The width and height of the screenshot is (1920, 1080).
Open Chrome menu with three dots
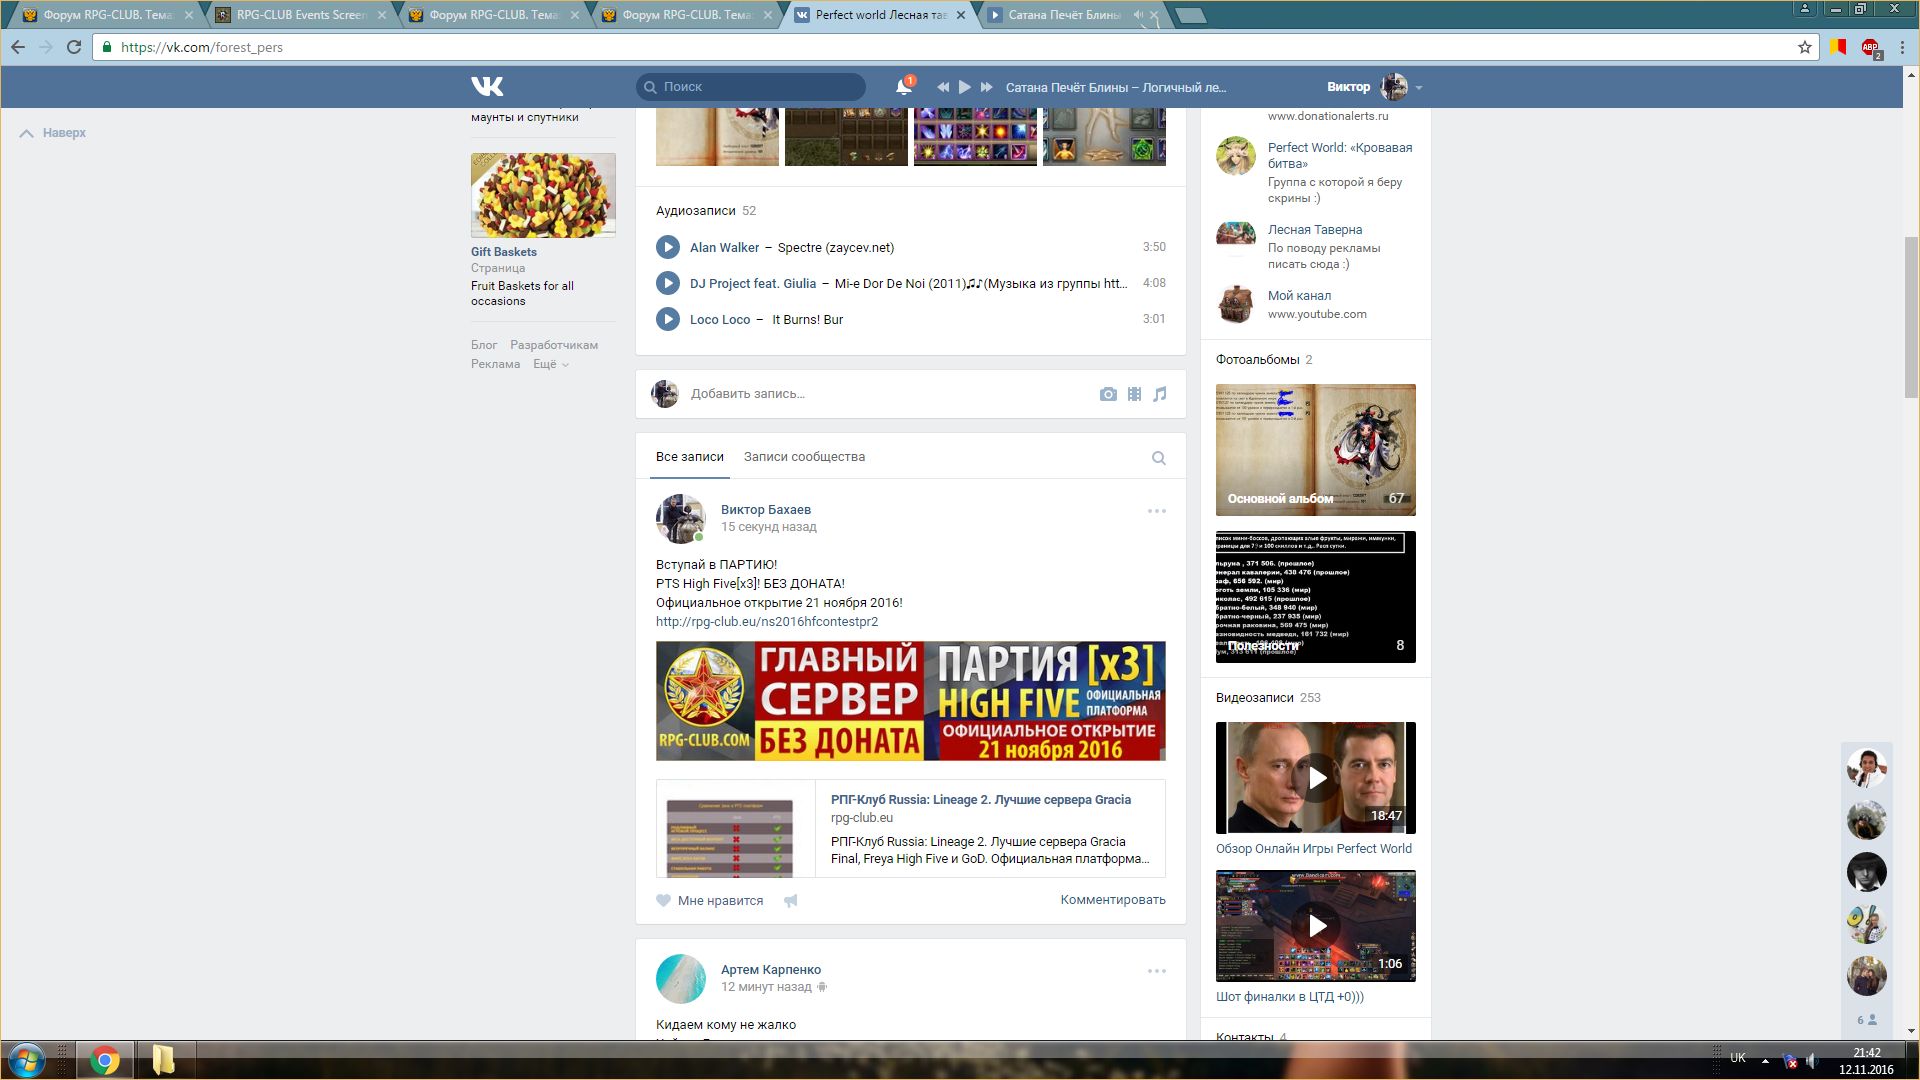[x=1902, y=47]
